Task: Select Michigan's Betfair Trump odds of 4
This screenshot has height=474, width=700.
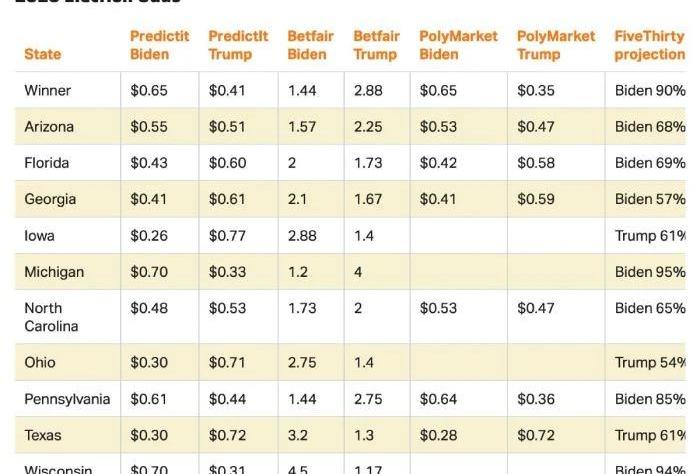Action: (358, 272)
